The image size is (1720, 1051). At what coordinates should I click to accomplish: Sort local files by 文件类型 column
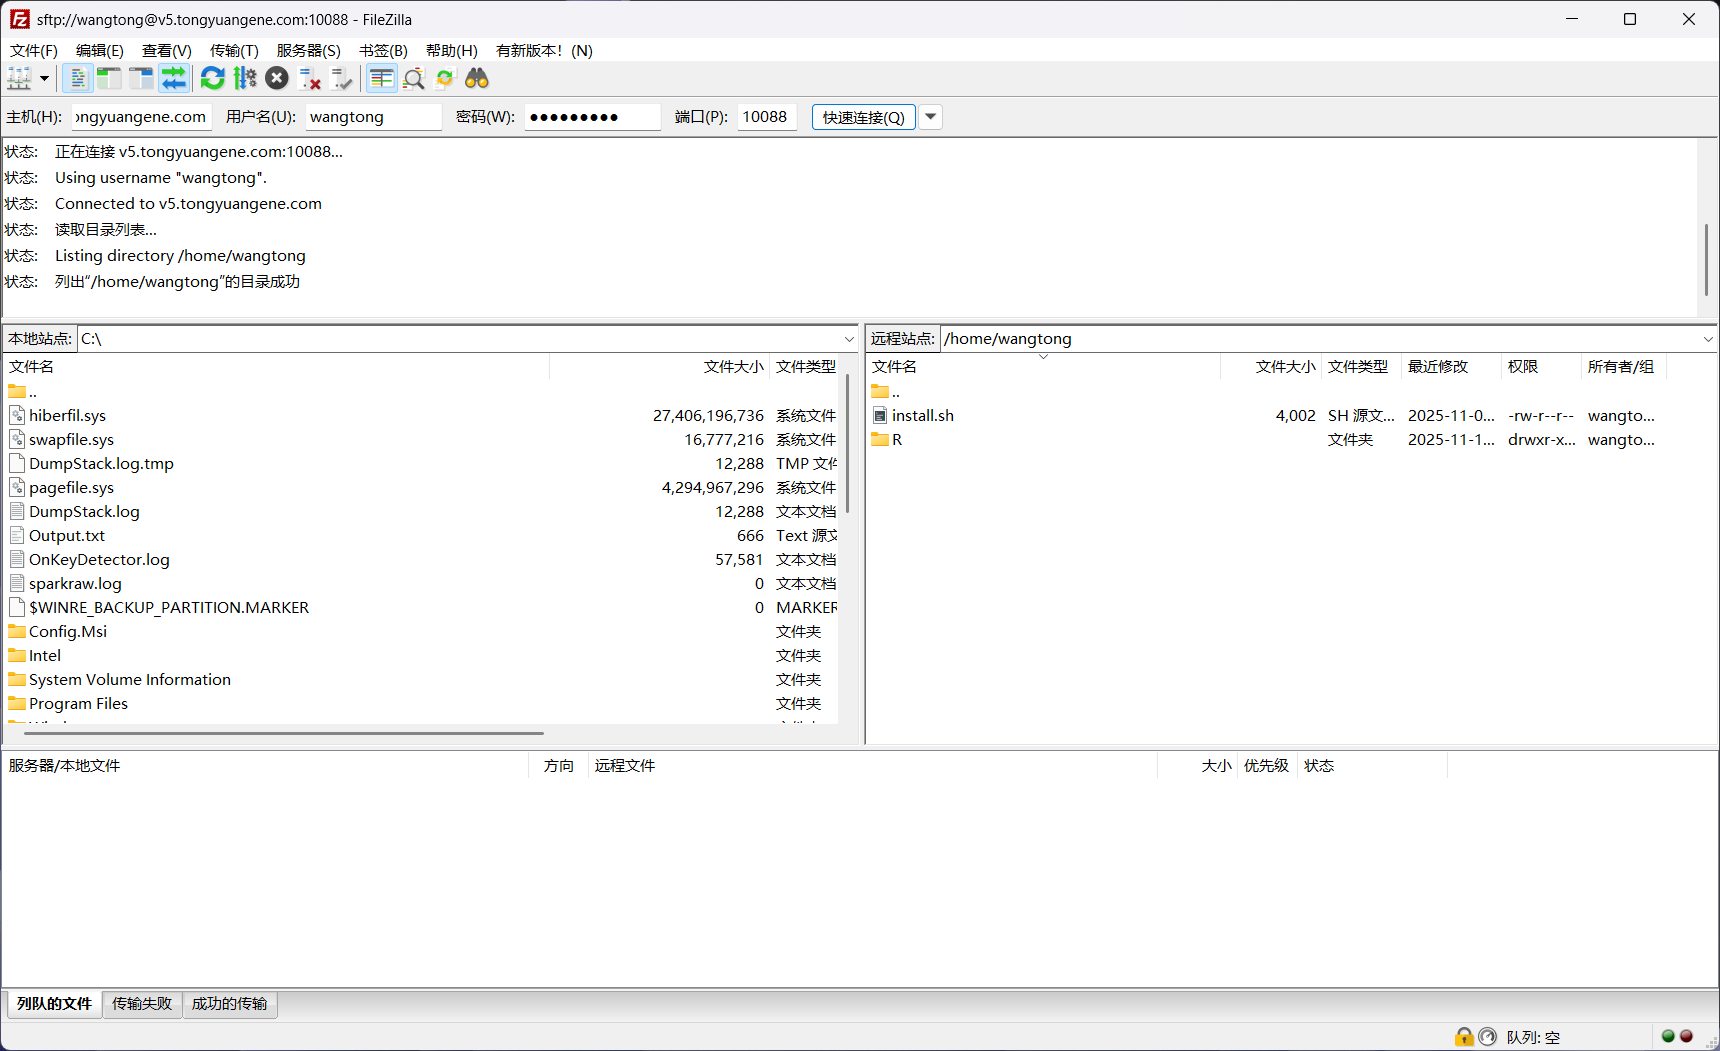(806, 367)
